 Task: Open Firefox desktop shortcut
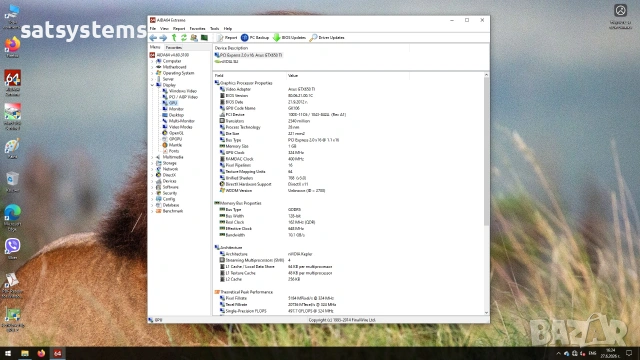[12, 47]
